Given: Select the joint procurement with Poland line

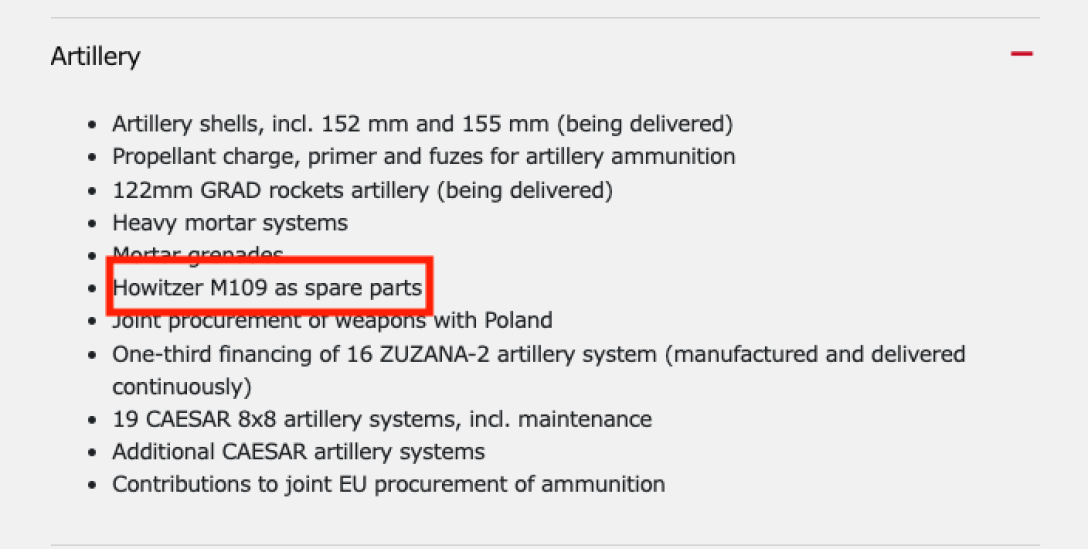Looking at the screenshot, I should click(x=332, y=321).
